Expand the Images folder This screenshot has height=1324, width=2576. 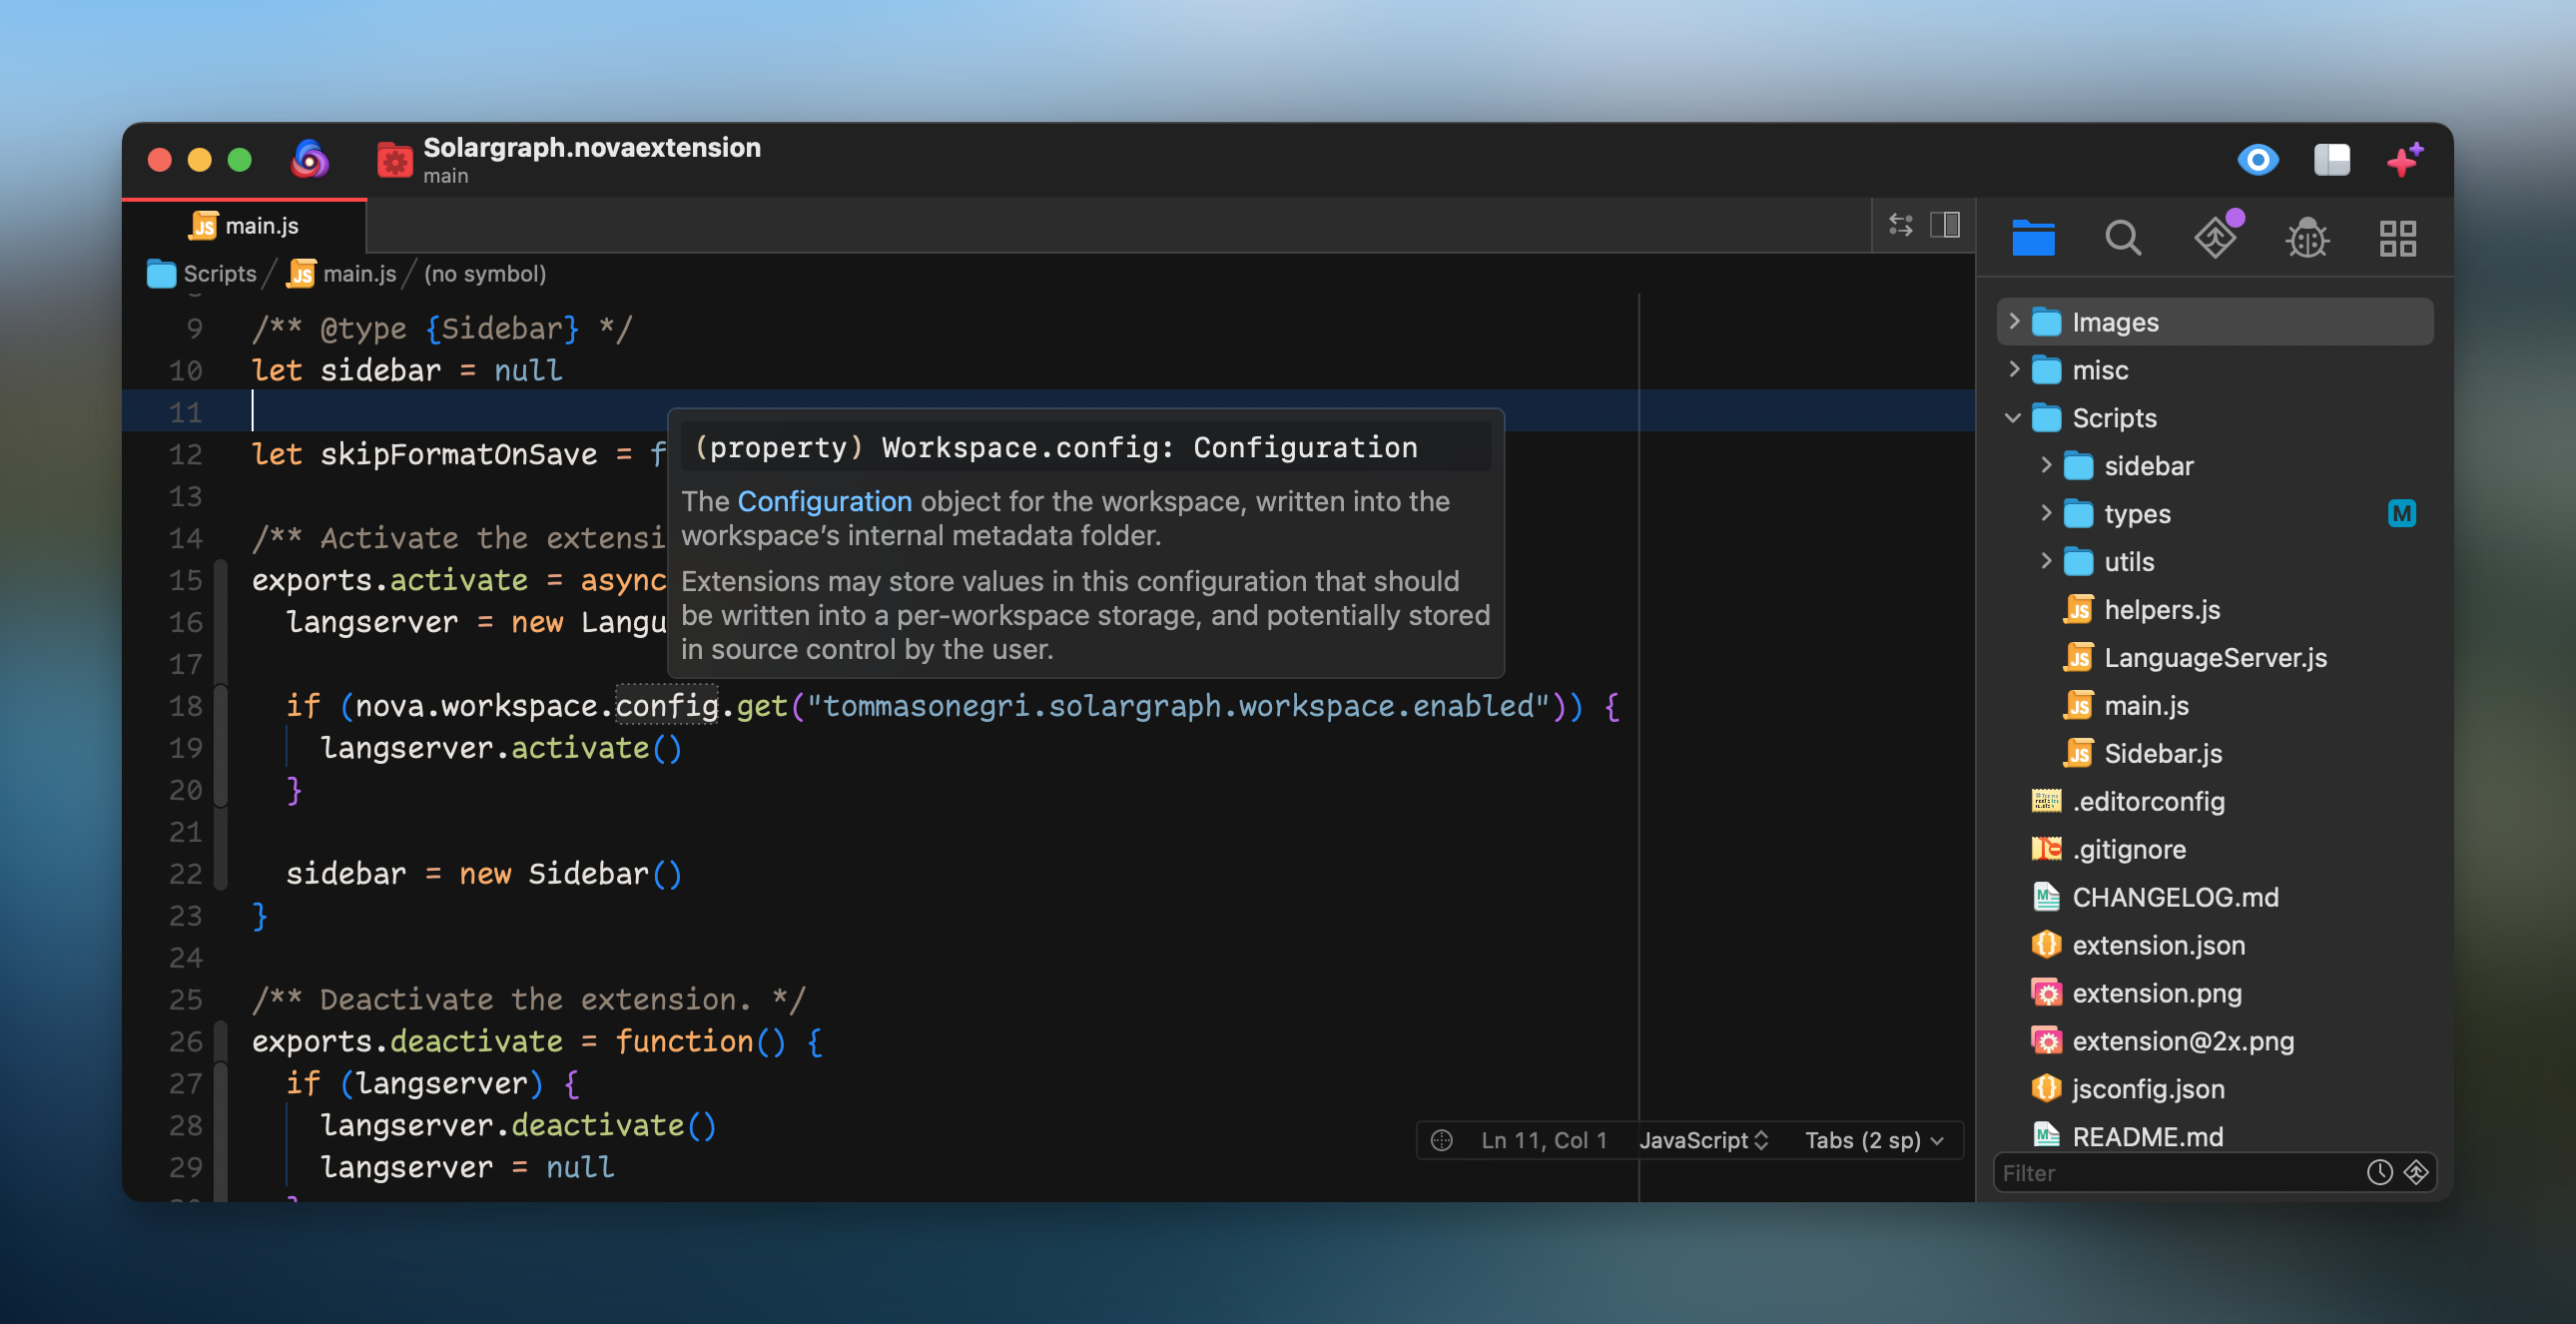[x=2014, y=322]
